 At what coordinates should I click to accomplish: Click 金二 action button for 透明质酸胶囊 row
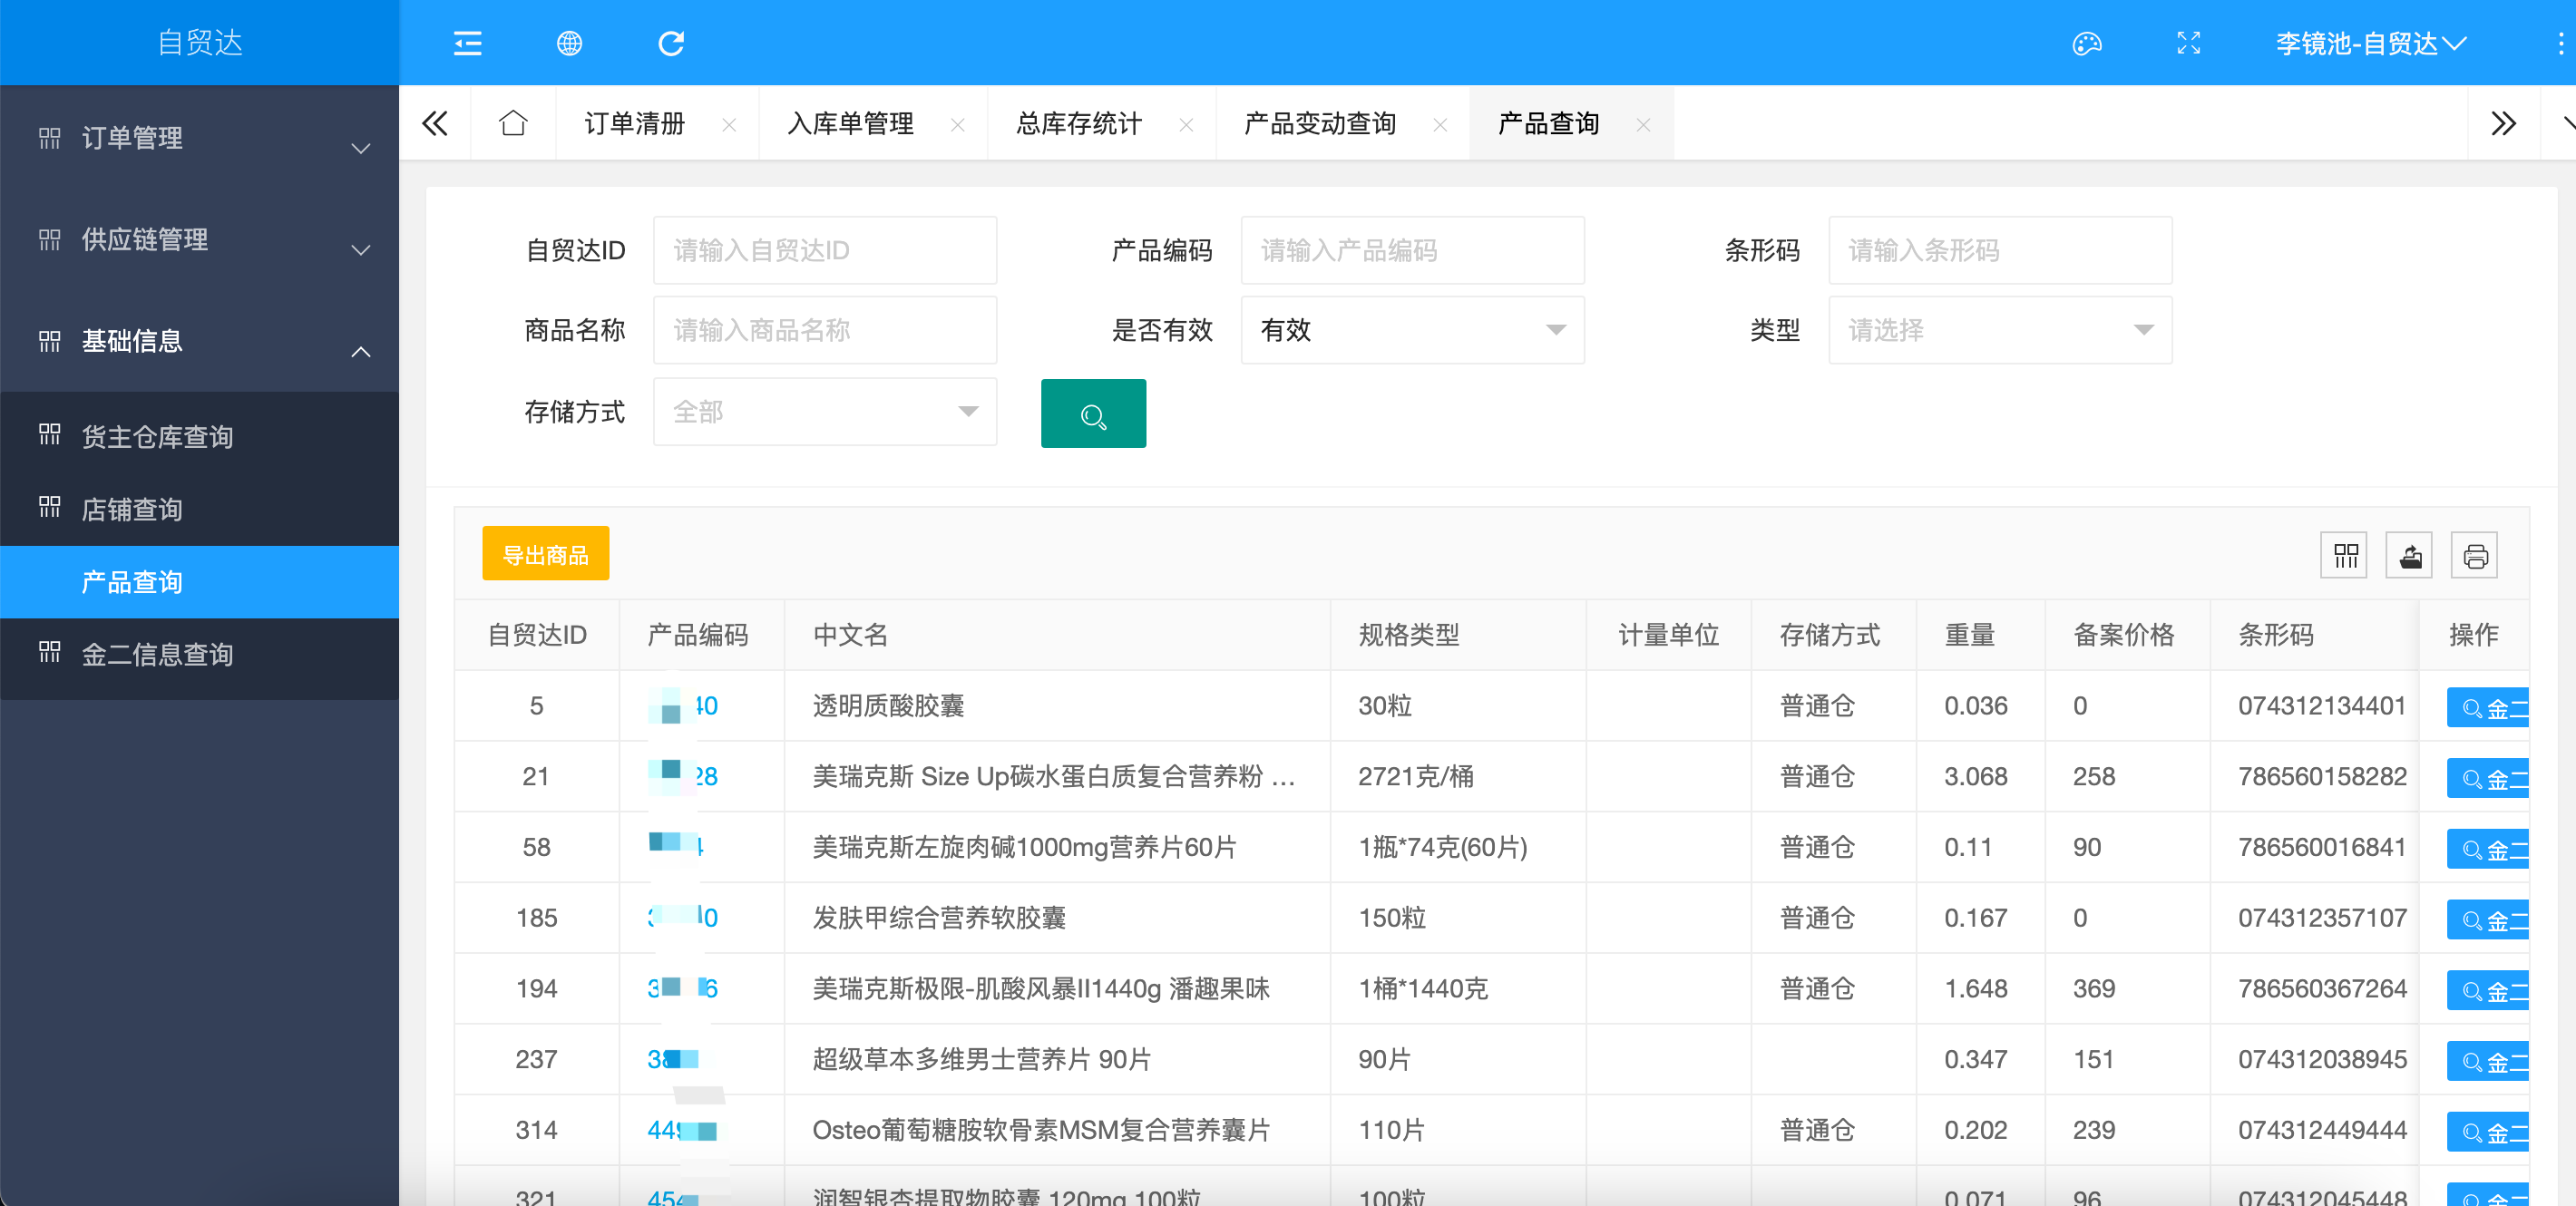[2488, 708]
